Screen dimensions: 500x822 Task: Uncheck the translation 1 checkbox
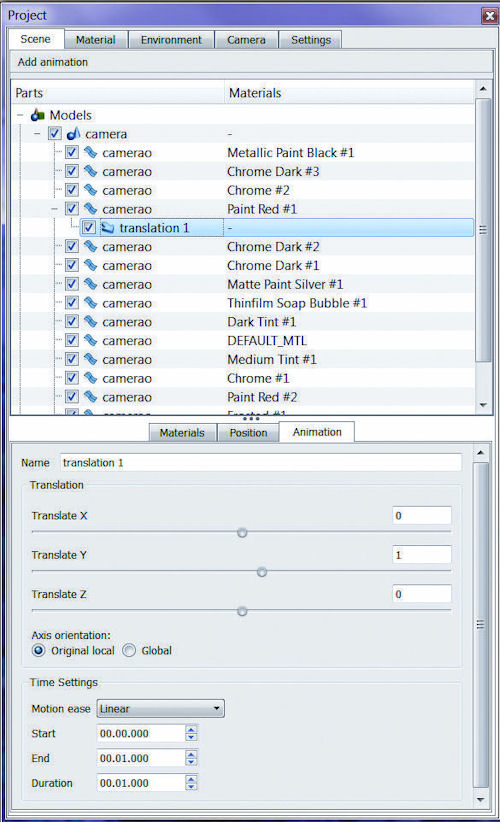point(89,228)
